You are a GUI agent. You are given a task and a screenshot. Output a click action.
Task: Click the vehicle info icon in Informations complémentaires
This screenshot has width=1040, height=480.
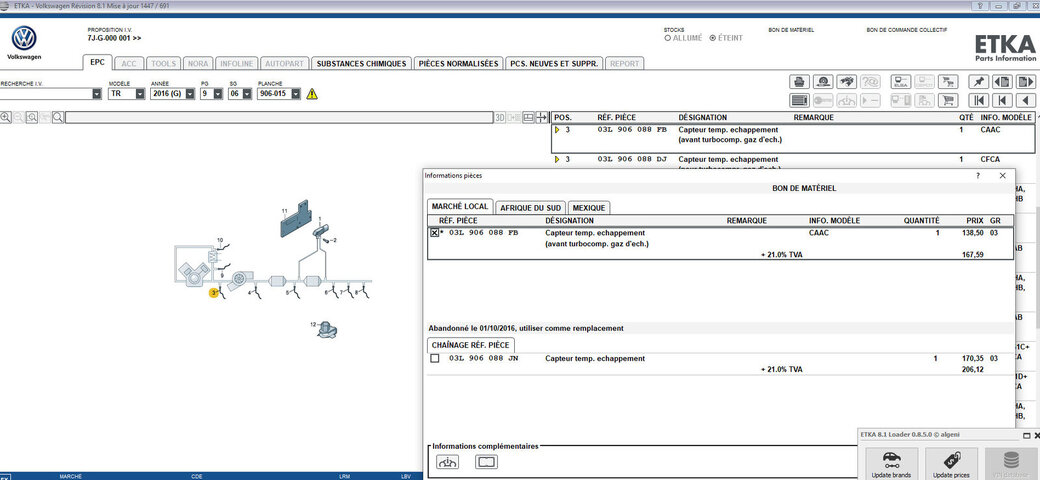[x=449, y=462]
